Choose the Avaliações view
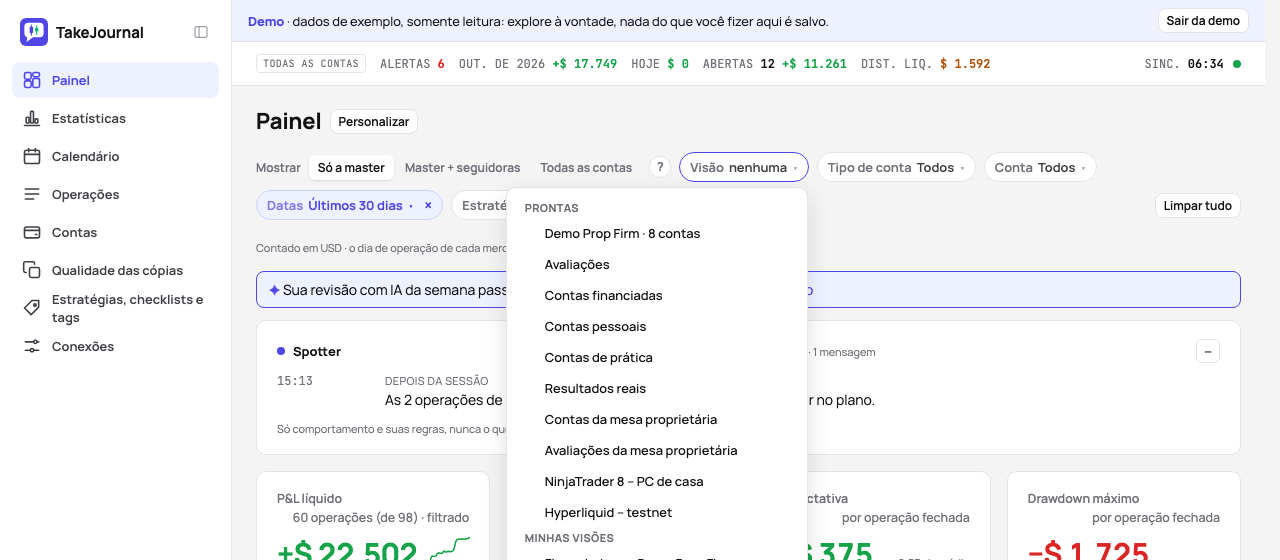 [x=657, y=265]
